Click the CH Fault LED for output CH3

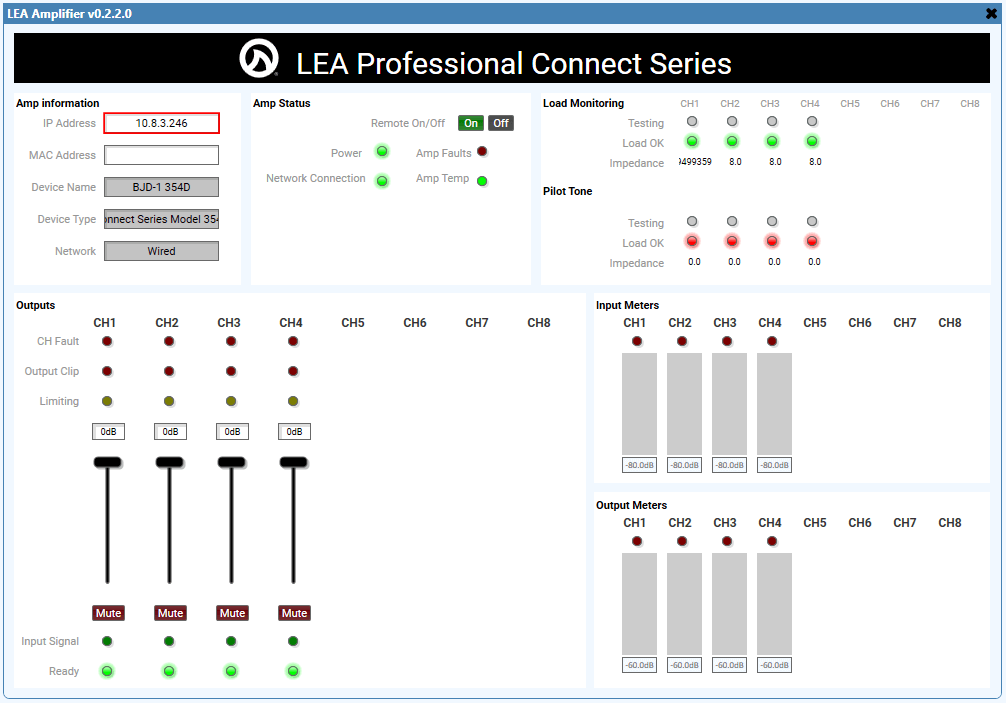point(231,341)
